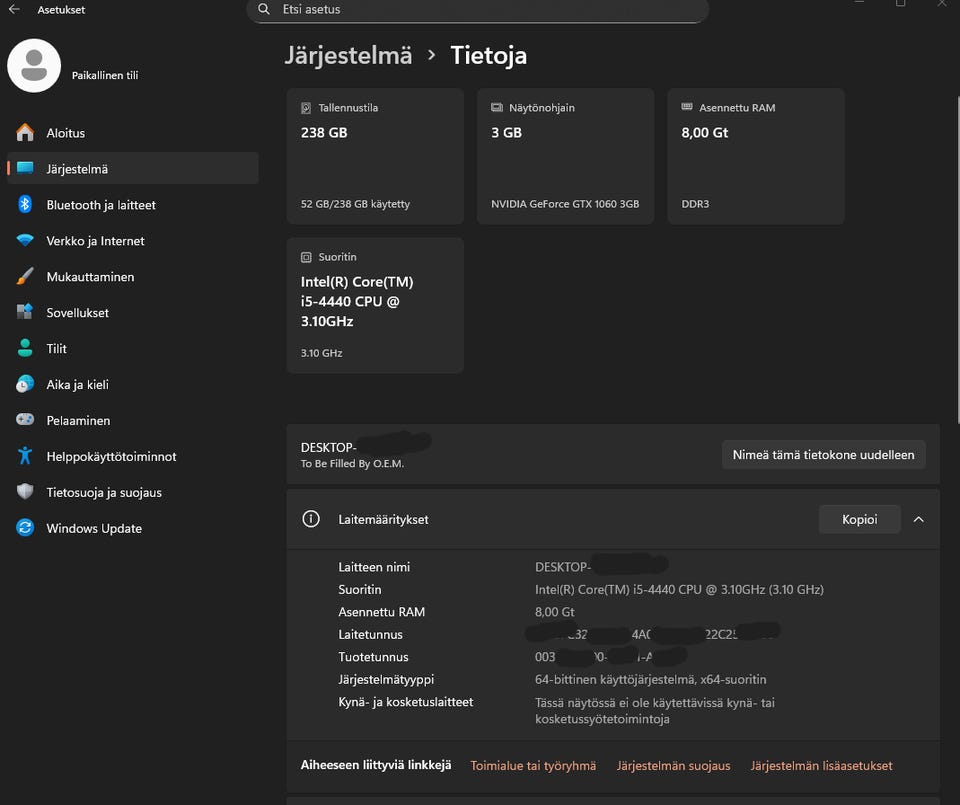This screenshot has width=960, height=805.
Task: Click Nimeä tämä tietokone uudelleen button
Action: tap(823, 455)
